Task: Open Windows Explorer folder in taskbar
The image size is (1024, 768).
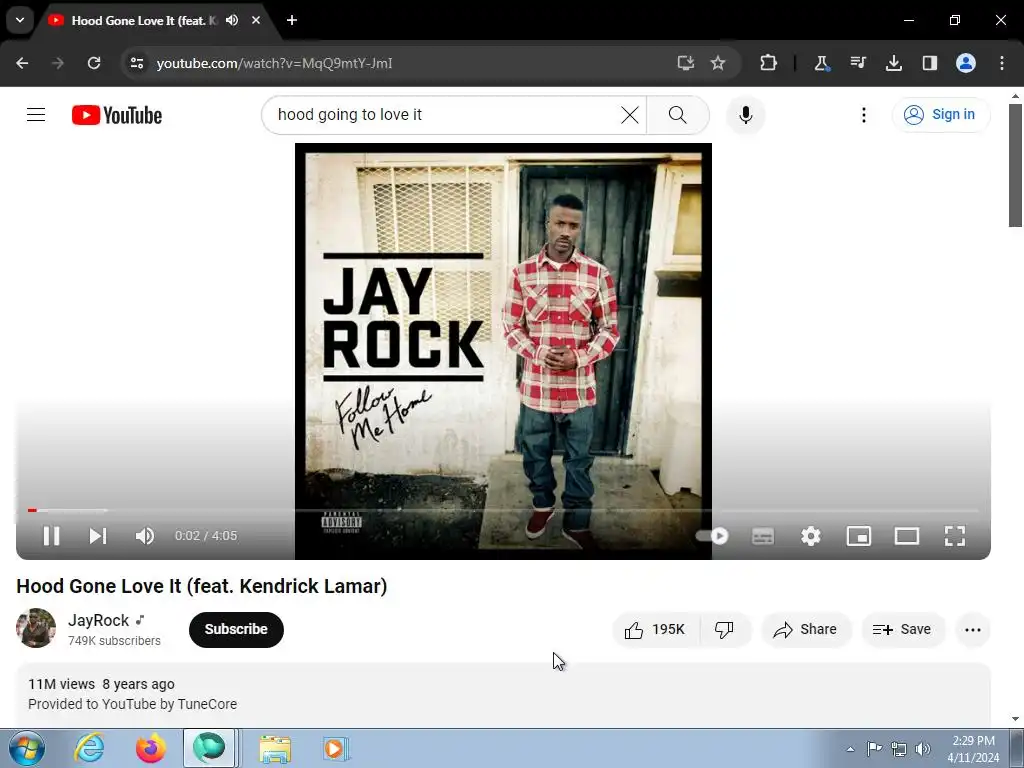Action: tap(275, 748)
